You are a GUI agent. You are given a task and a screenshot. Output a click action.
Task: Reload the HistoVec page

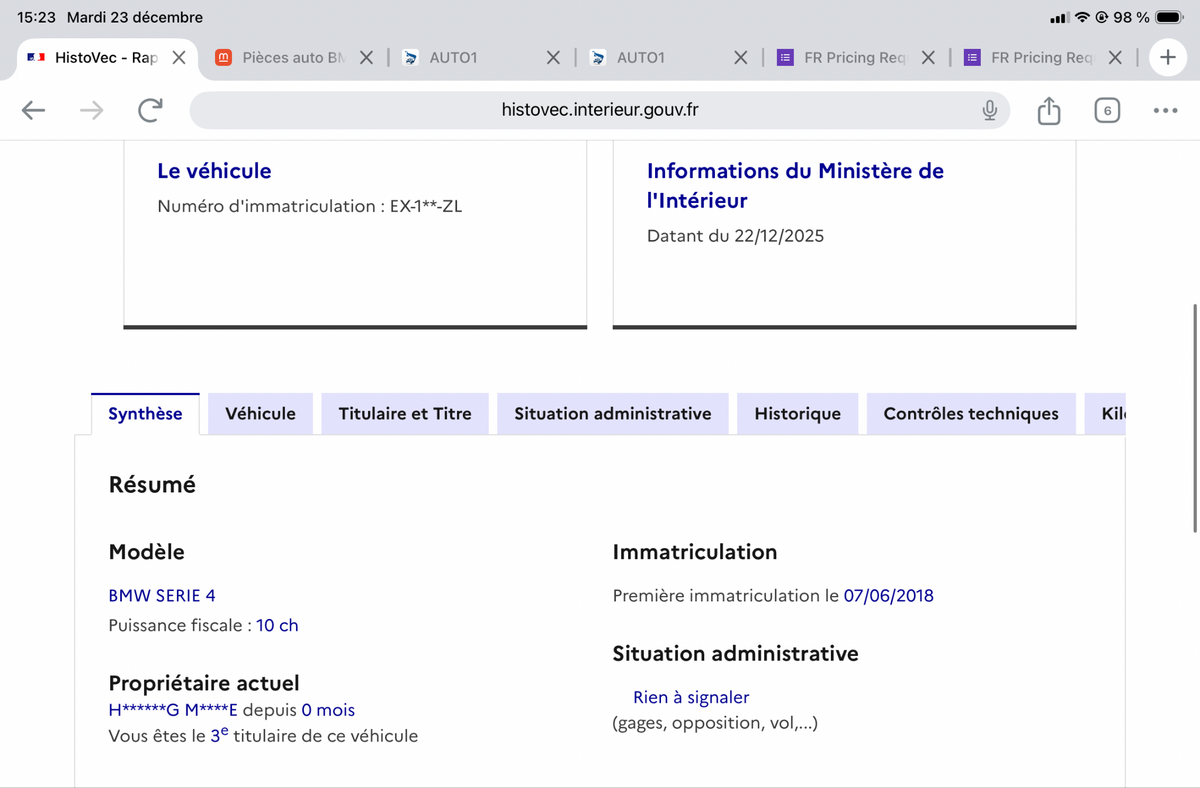pos(150,110)
